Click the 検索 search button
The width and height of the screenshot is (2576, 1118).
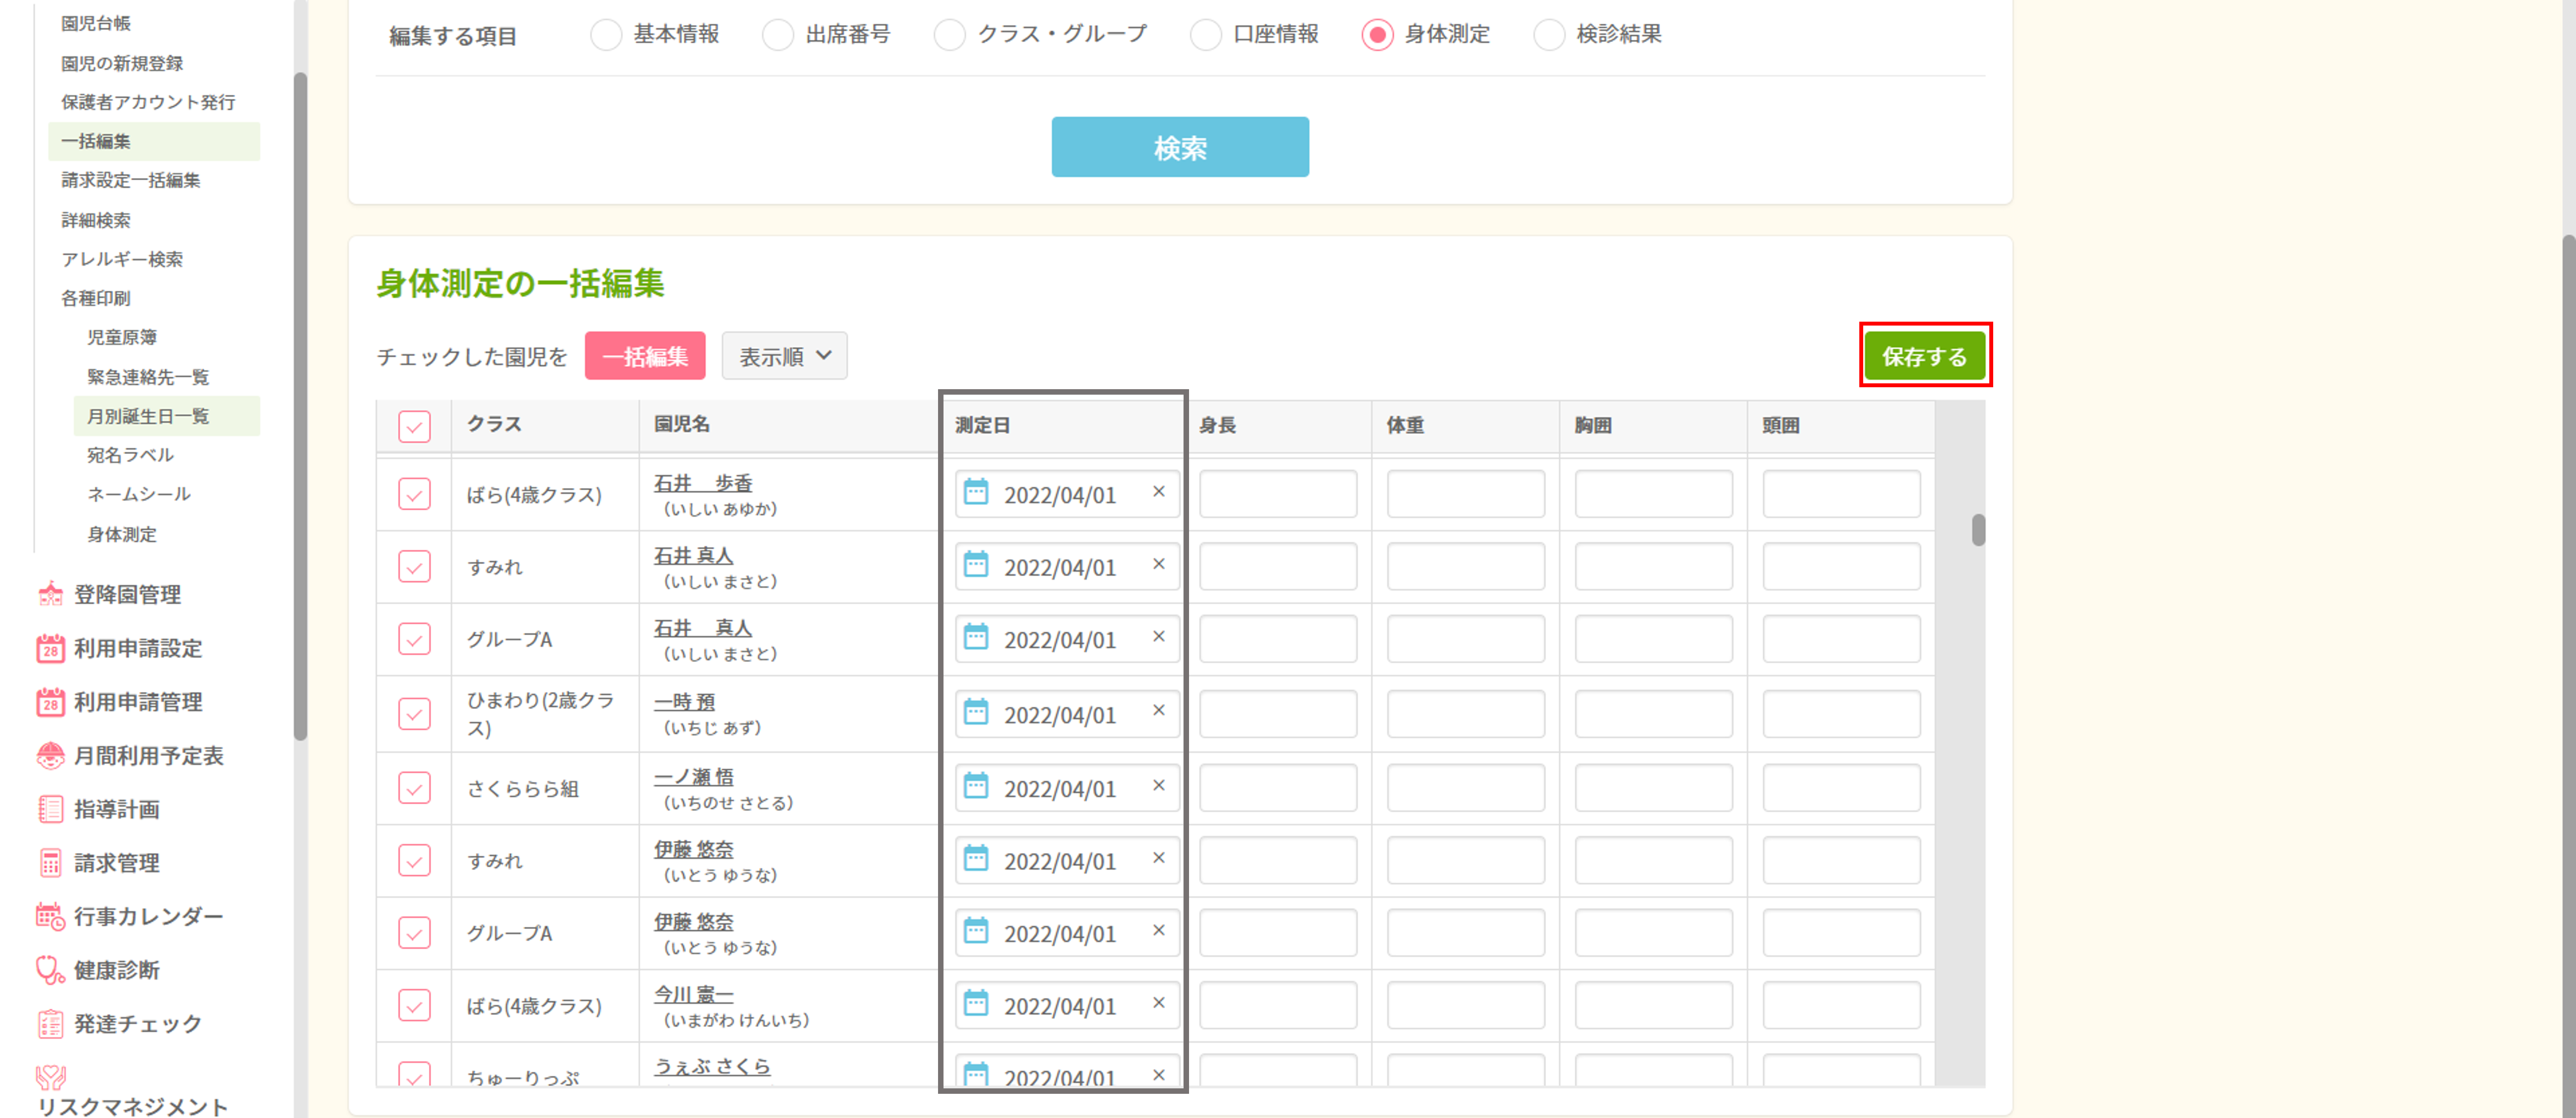click(1180, 147)
